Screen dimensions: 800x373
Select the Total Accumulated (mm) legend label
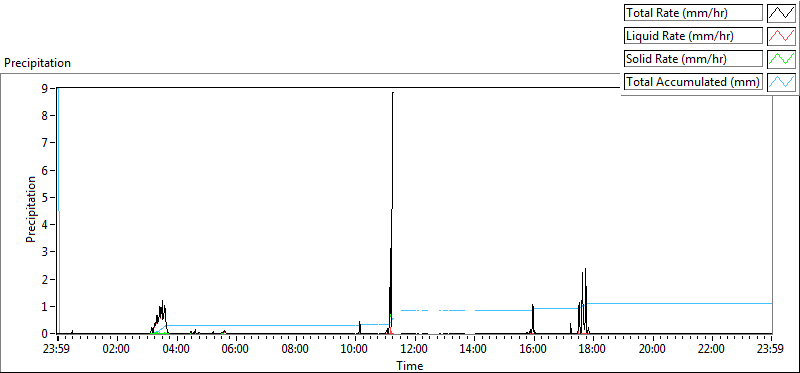(x=693, y=82)
